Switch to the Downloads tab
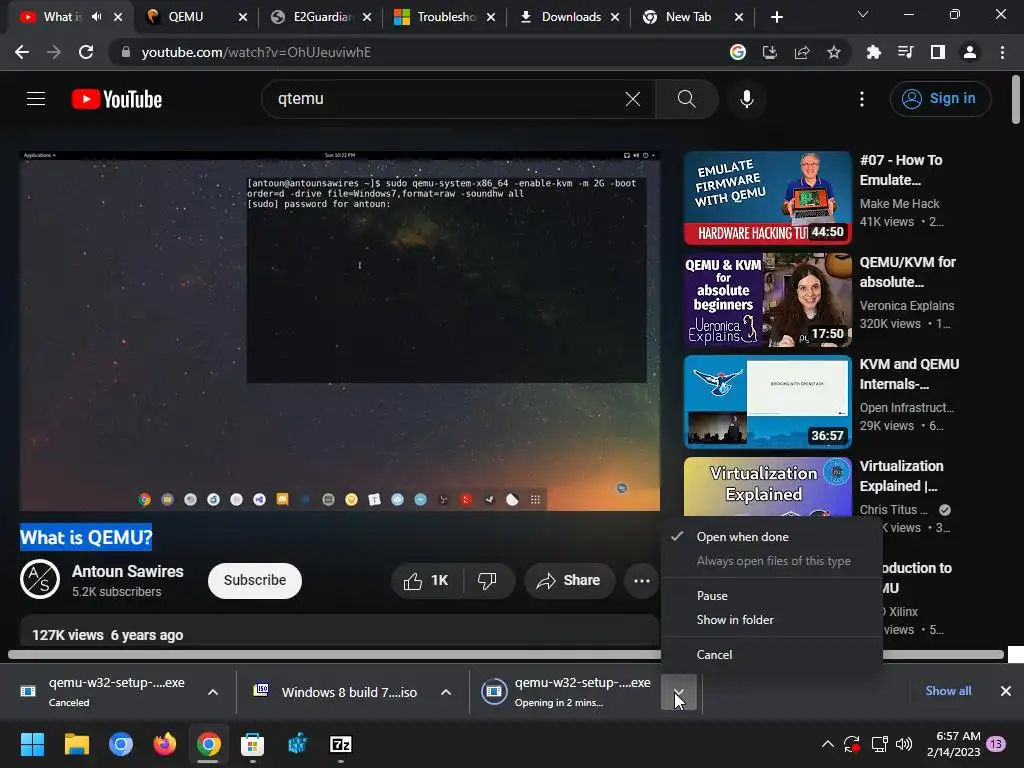The image size is (1024, 768). coord(568,17)
